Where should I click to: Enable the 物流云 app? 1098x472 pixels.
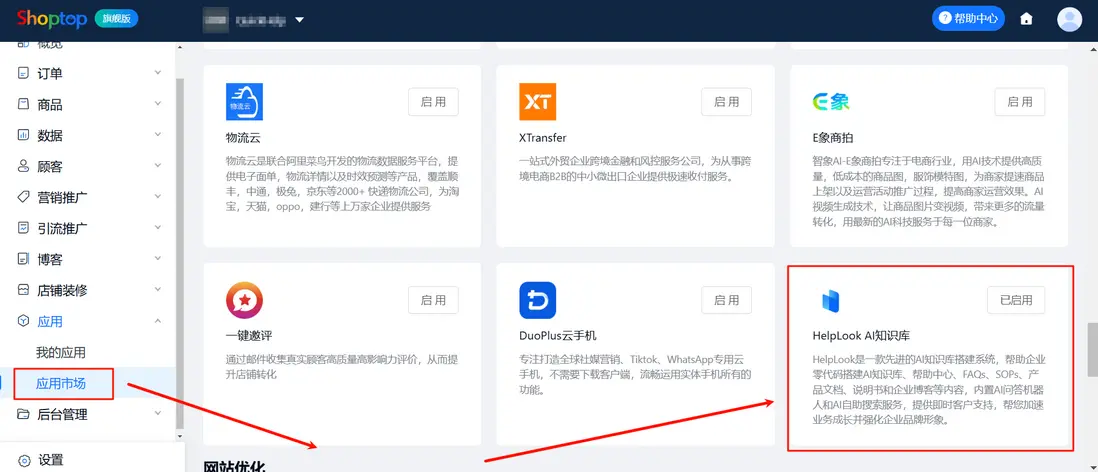433,102
